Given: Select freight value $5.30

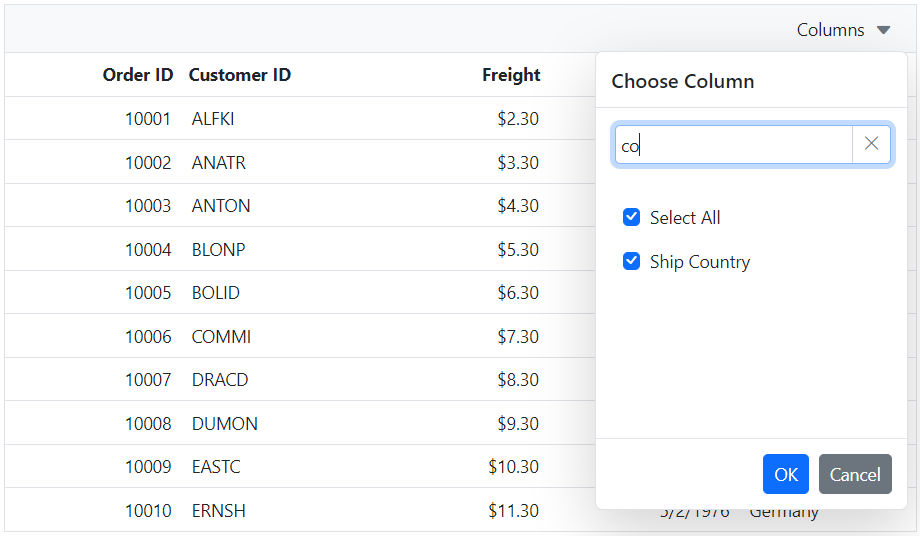Looking at the screenshot, I should pos(518,250).
